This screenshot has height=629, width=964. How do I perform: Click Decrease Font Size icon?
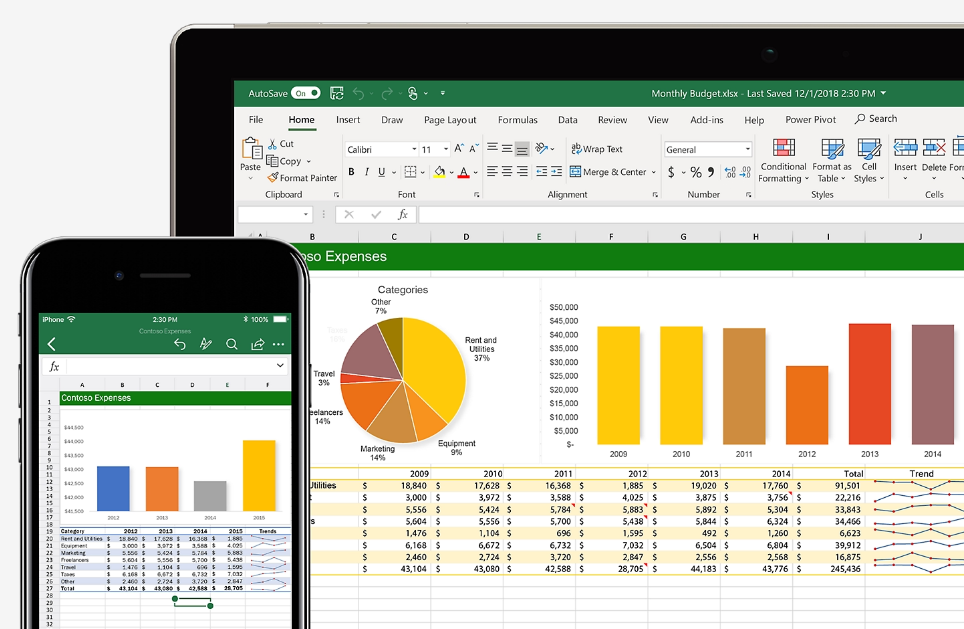click(473, 149)
